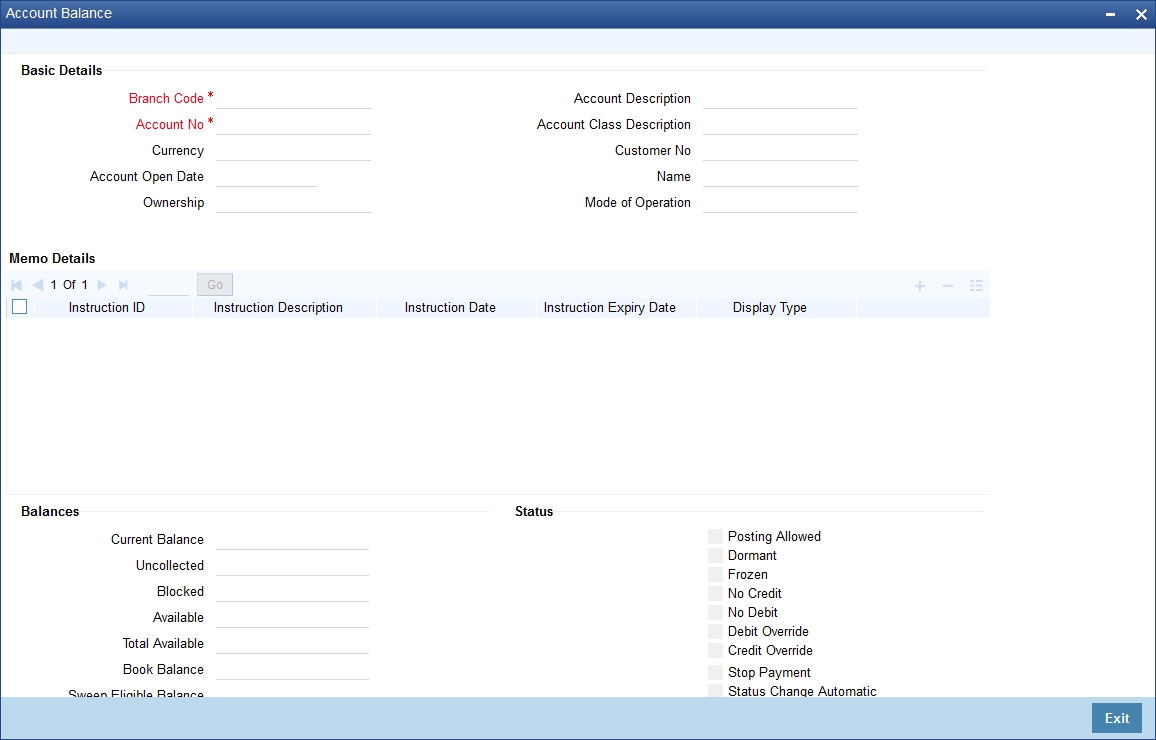1156x740 pixels.
Task: Click the delete row minus icon
Action: point(947,285)
